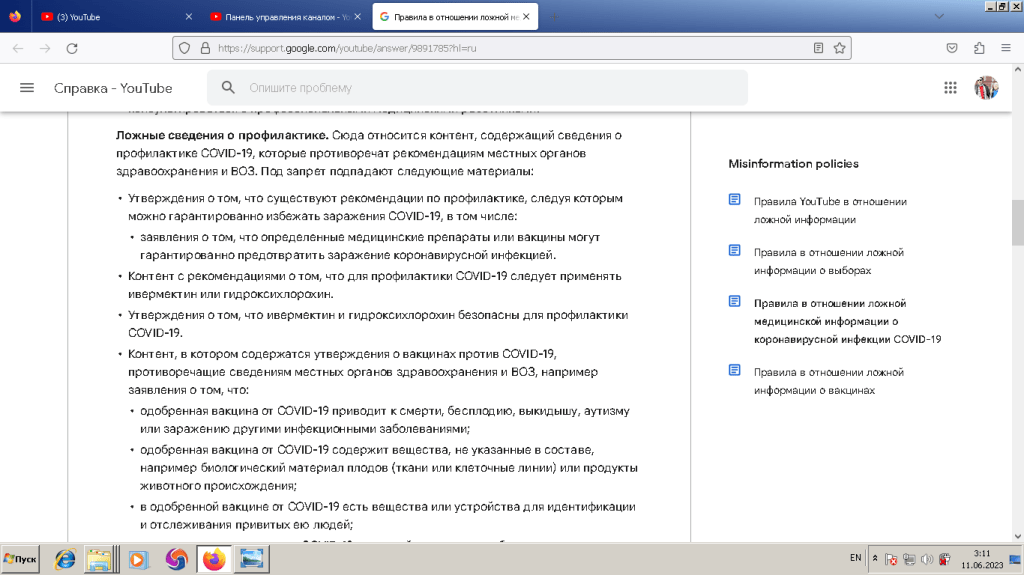This screenshot has width=1024, height=575.
Task: Open the Google account avatar
Action: pos(986,88)
